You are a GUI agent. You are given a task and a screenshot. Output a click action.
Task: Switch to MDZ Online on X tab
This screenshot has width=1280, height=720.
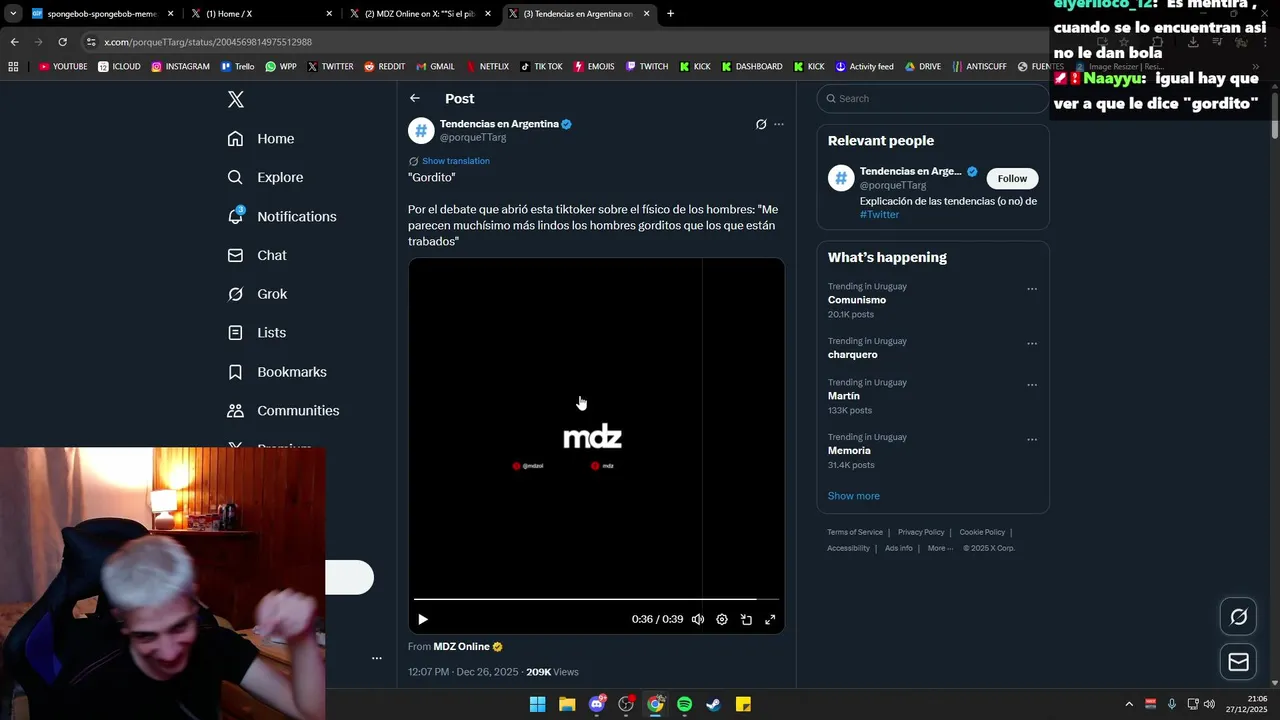(x=418, y=14)
